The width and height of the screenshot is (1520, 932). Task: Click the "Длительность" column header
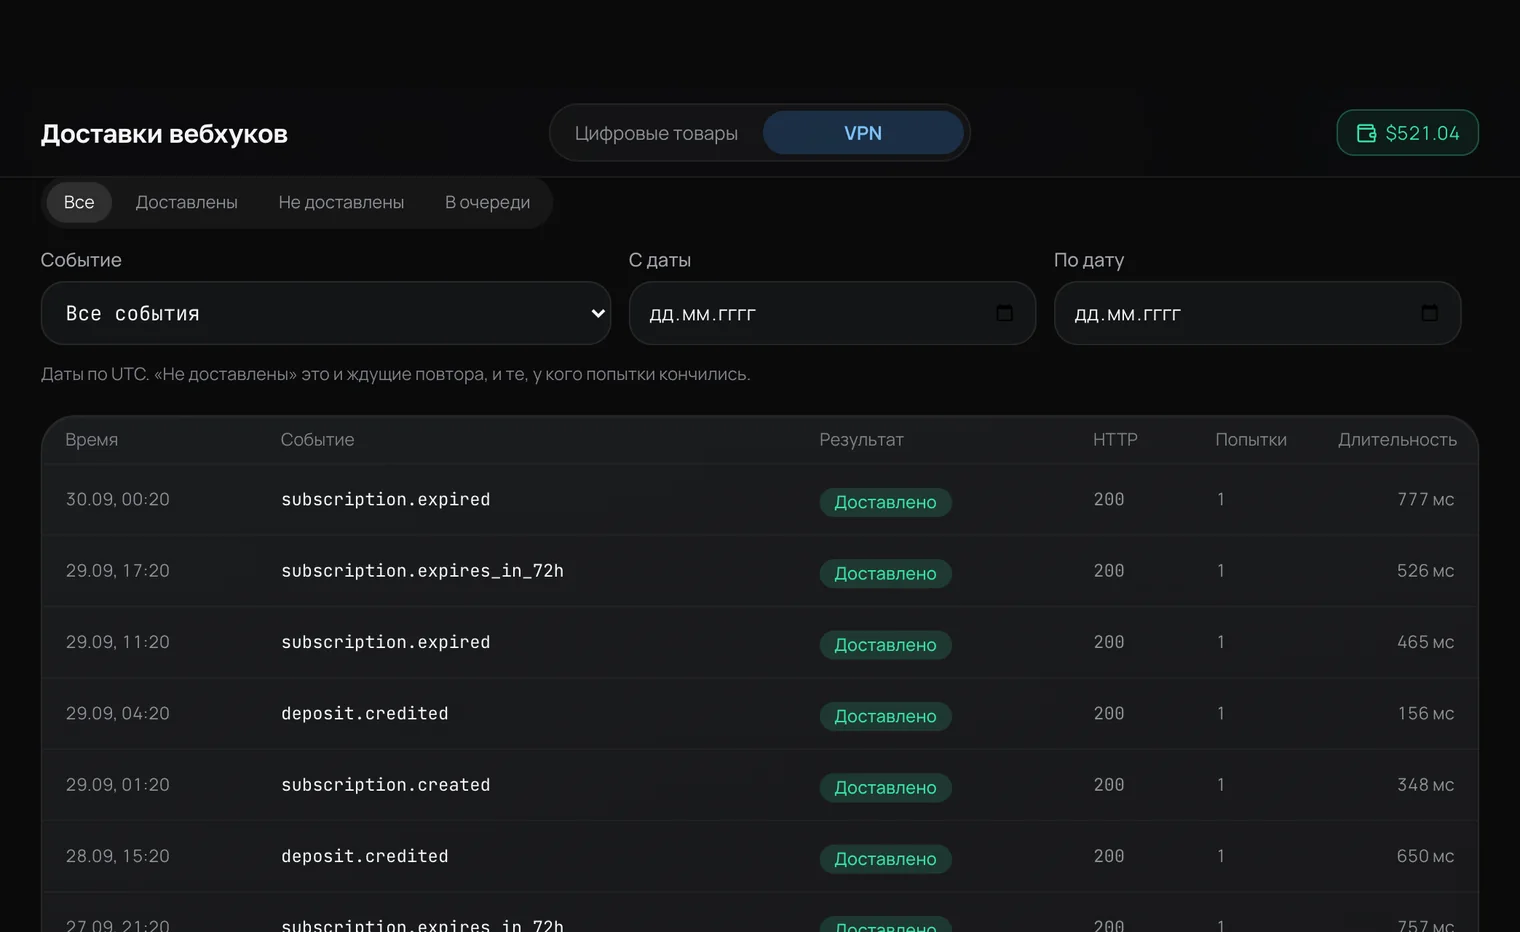pos(1397,440)
